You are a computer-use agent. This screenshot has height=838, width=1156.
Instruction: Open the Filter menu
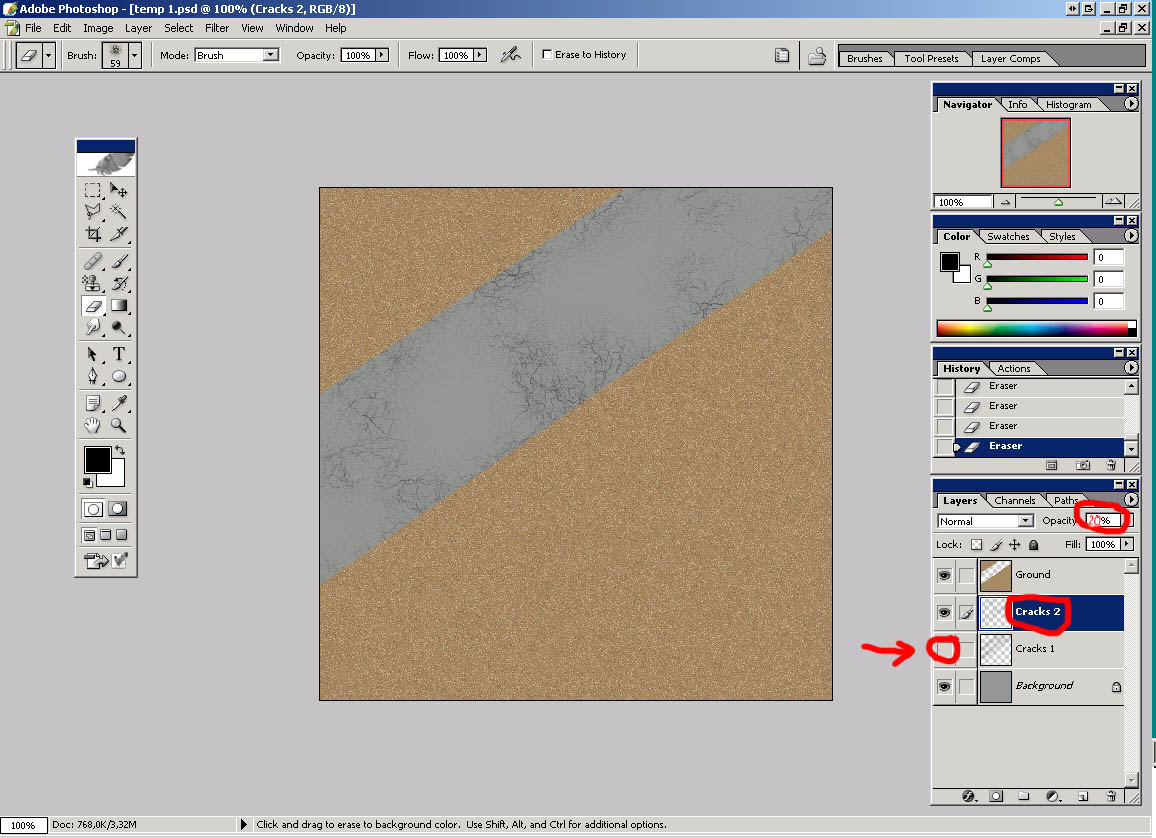click(217, 28)
